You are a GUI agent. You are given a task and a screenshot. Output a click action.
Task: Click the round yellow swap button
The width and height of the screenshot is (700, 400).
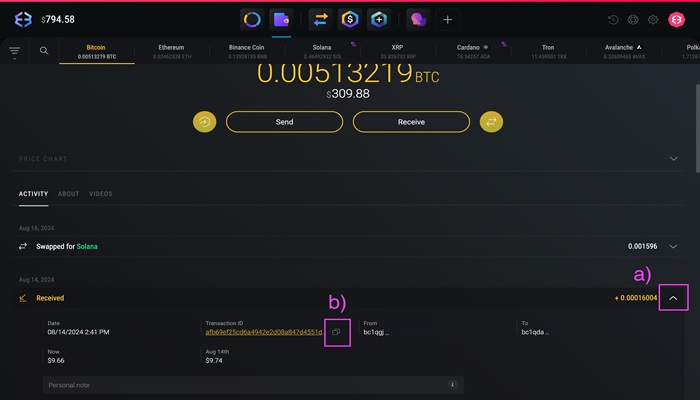click(x=491, y=122)
